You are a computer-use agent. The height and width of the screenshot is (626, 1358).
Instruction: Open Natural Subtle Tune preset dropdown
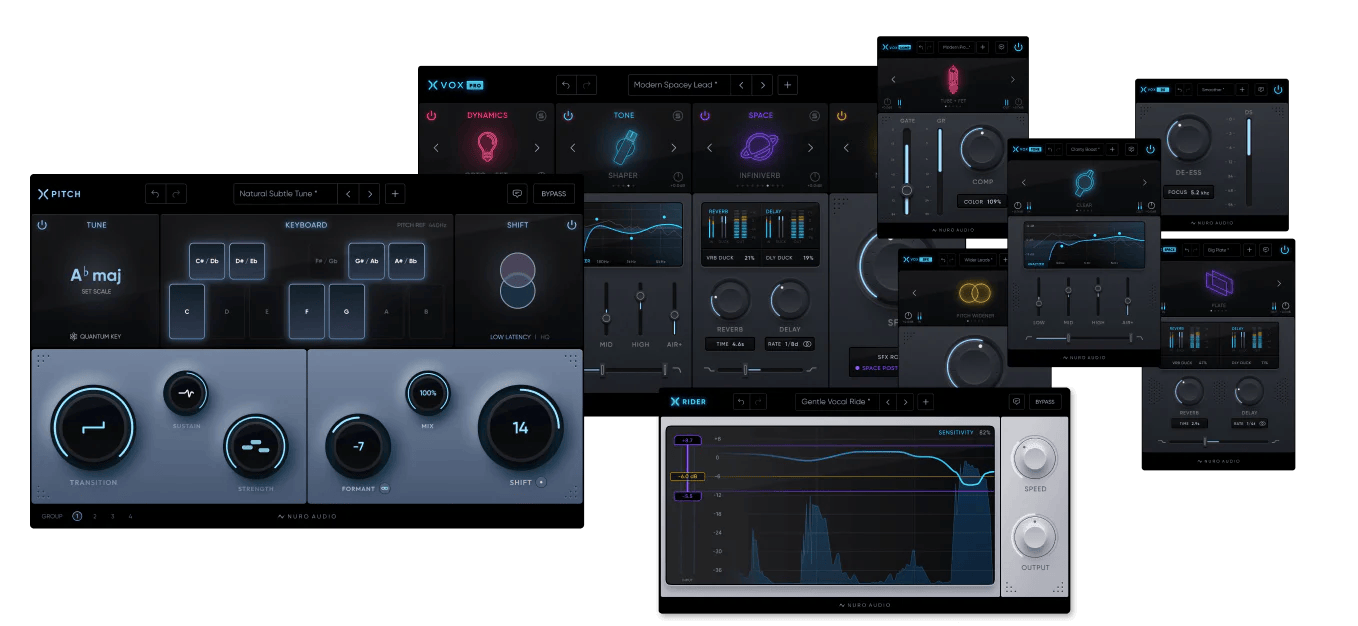click(284, 194)
